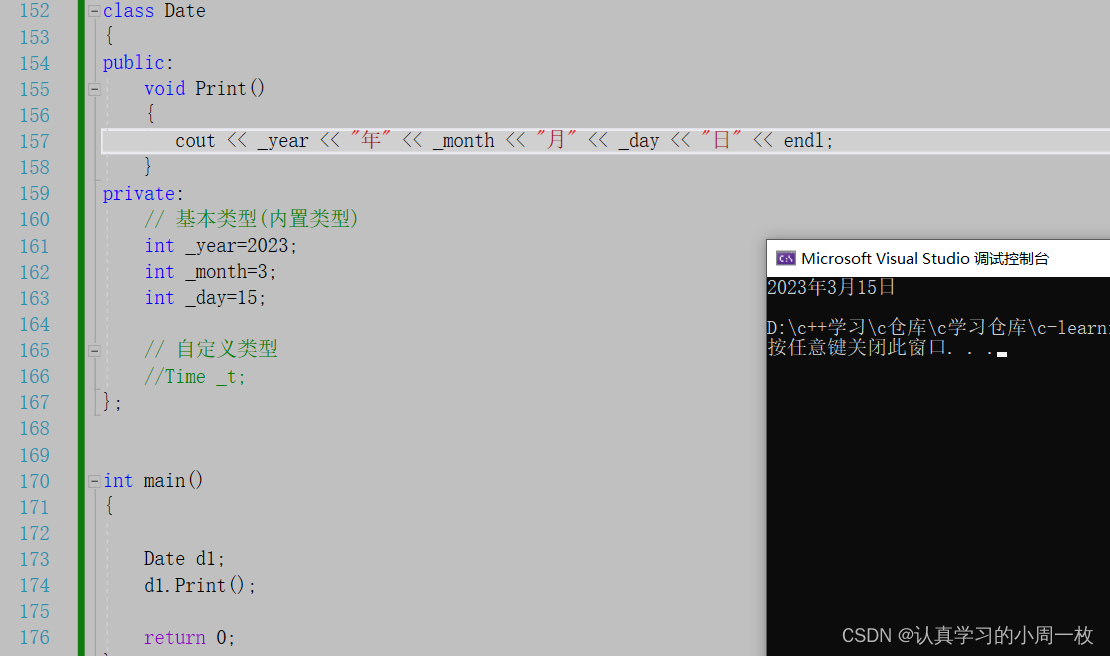The height and width of the screenshot is (656, 1110).
Task: Click the console path line starting D:\c++
Action: [x=939, y=328]
